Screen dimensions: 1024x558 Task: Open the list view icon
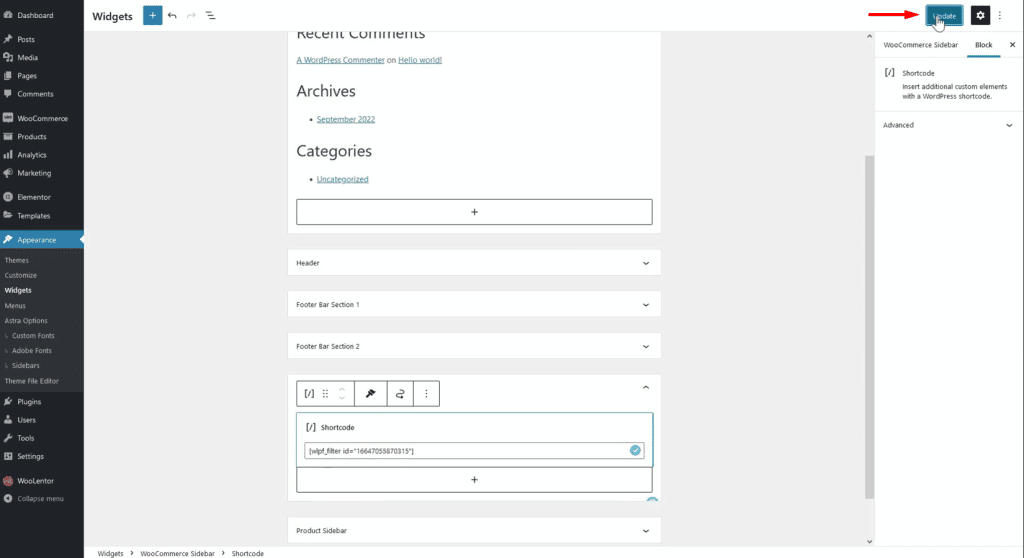(210, 16)
